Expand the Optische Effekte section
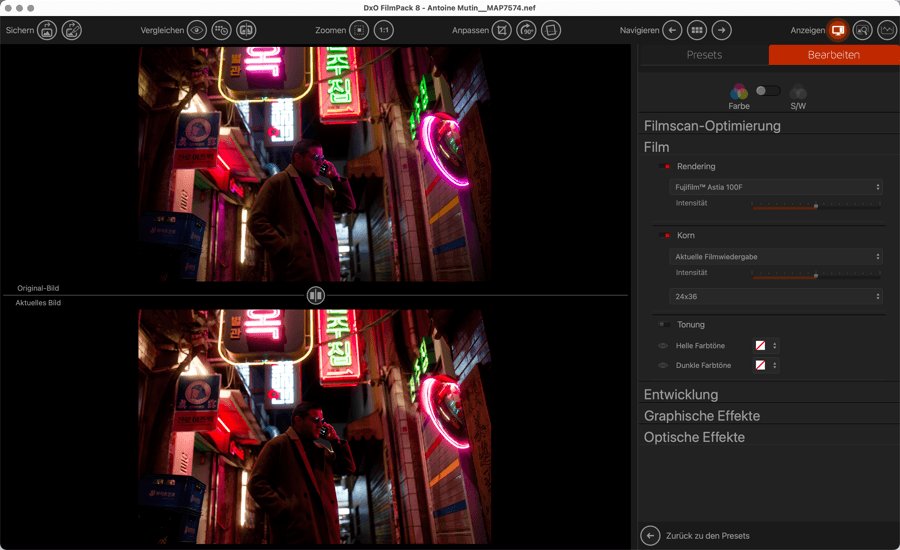Viewport: 900px width, 550px height. 694,437
